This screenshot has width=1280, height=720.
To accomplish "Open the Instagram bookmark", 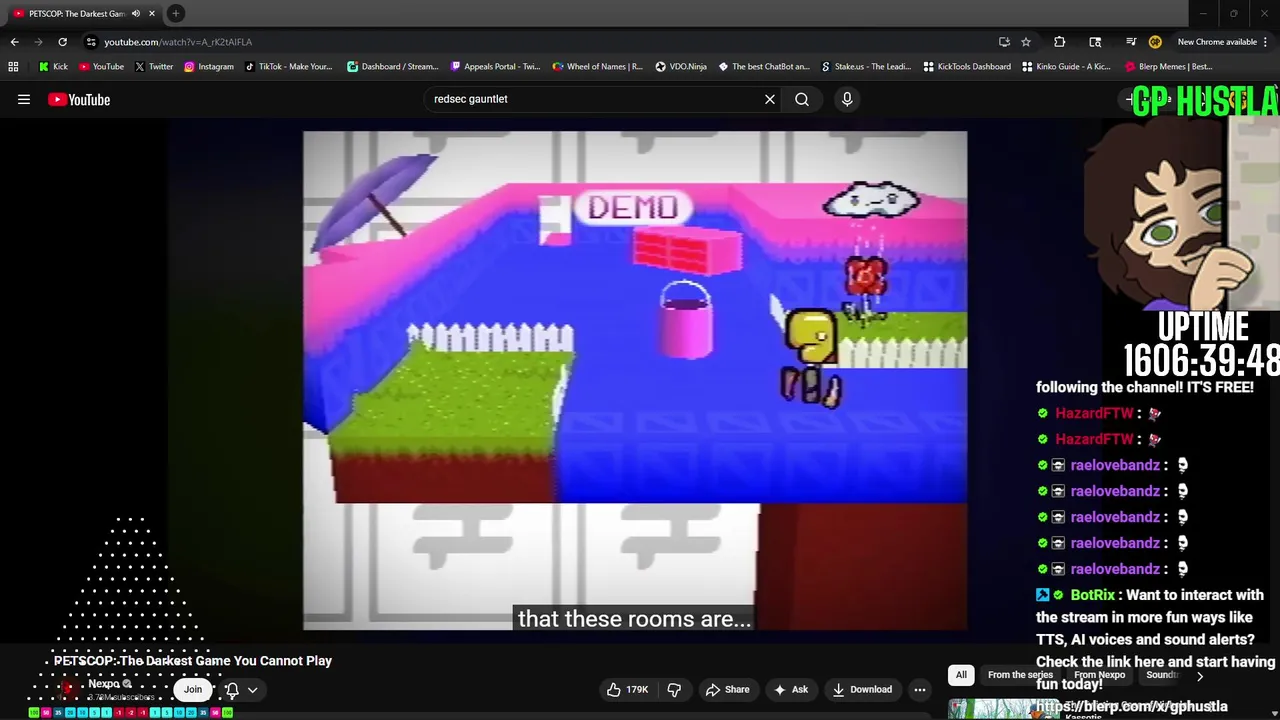I will pyautogui.click(x=208, y=66).
